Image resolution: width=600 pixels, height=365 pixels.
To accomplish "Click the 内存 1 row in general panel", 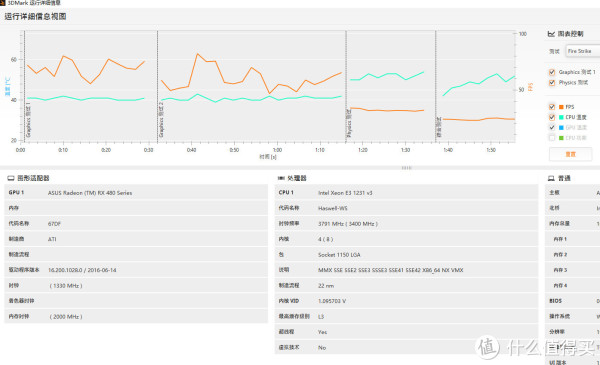I will 572,239.
